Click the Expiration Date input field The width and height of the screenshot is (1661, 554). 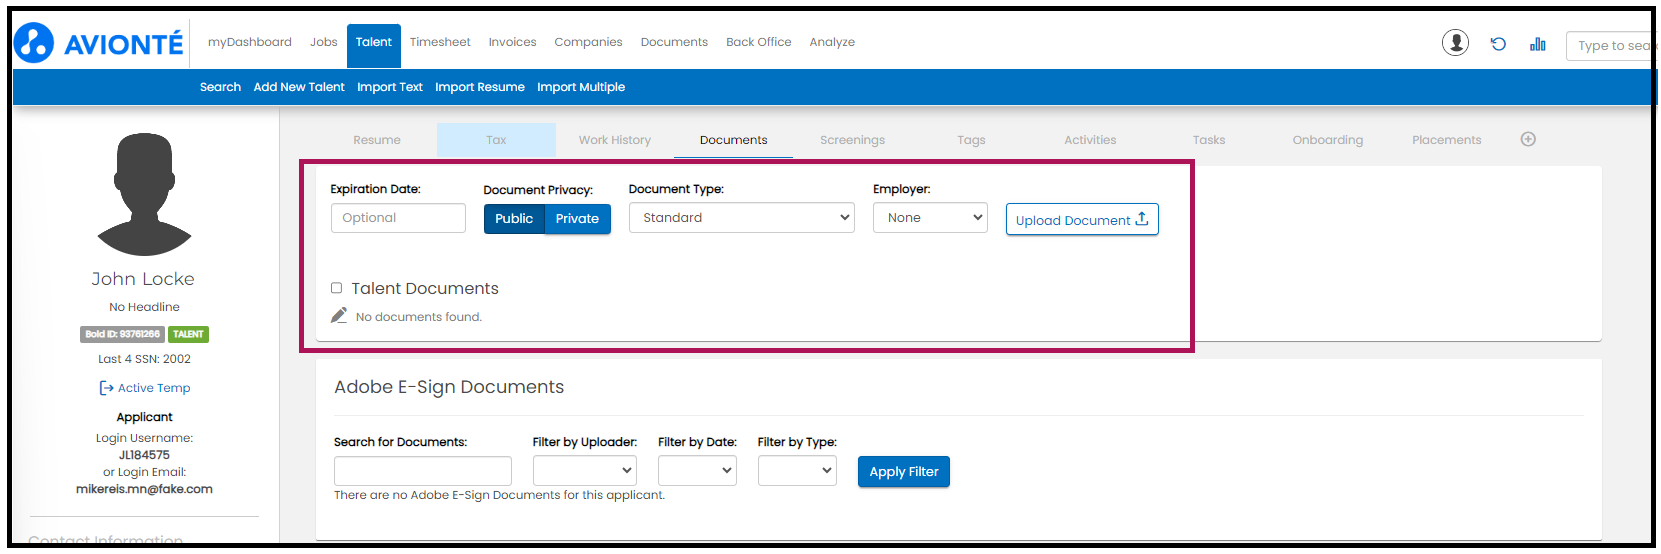pyautogui.click(x=398, y=218)
